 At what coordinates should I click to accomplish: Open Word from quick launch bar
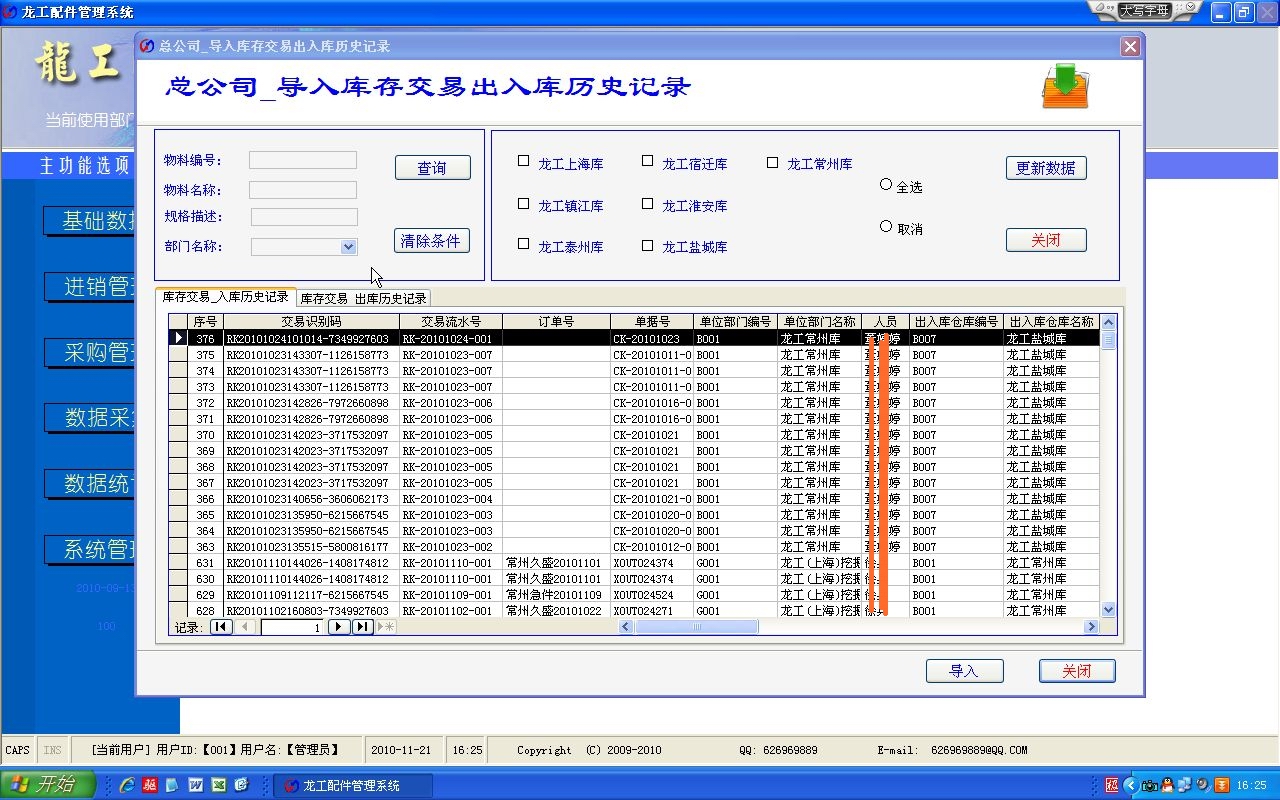pos(196,785)
